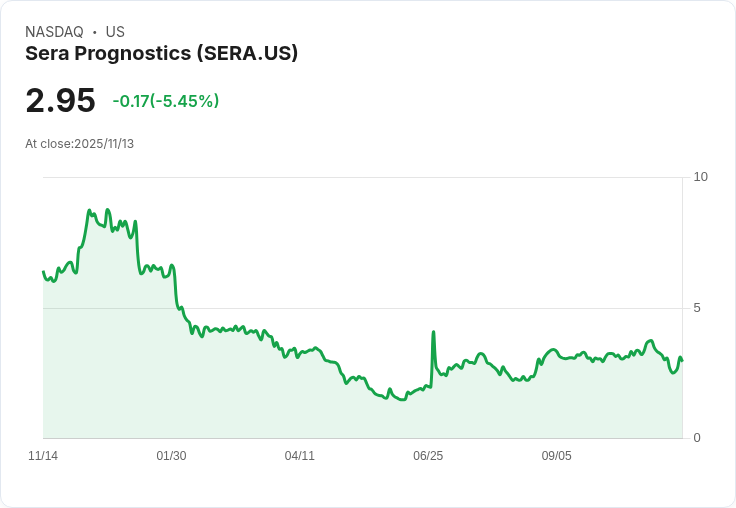Click the leftmost start of the price line

(43, 272)
